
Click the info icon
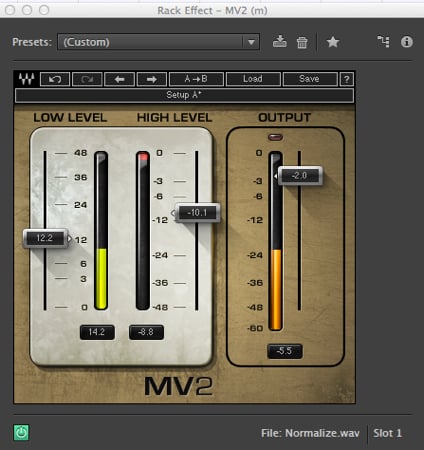pos(407,42)
